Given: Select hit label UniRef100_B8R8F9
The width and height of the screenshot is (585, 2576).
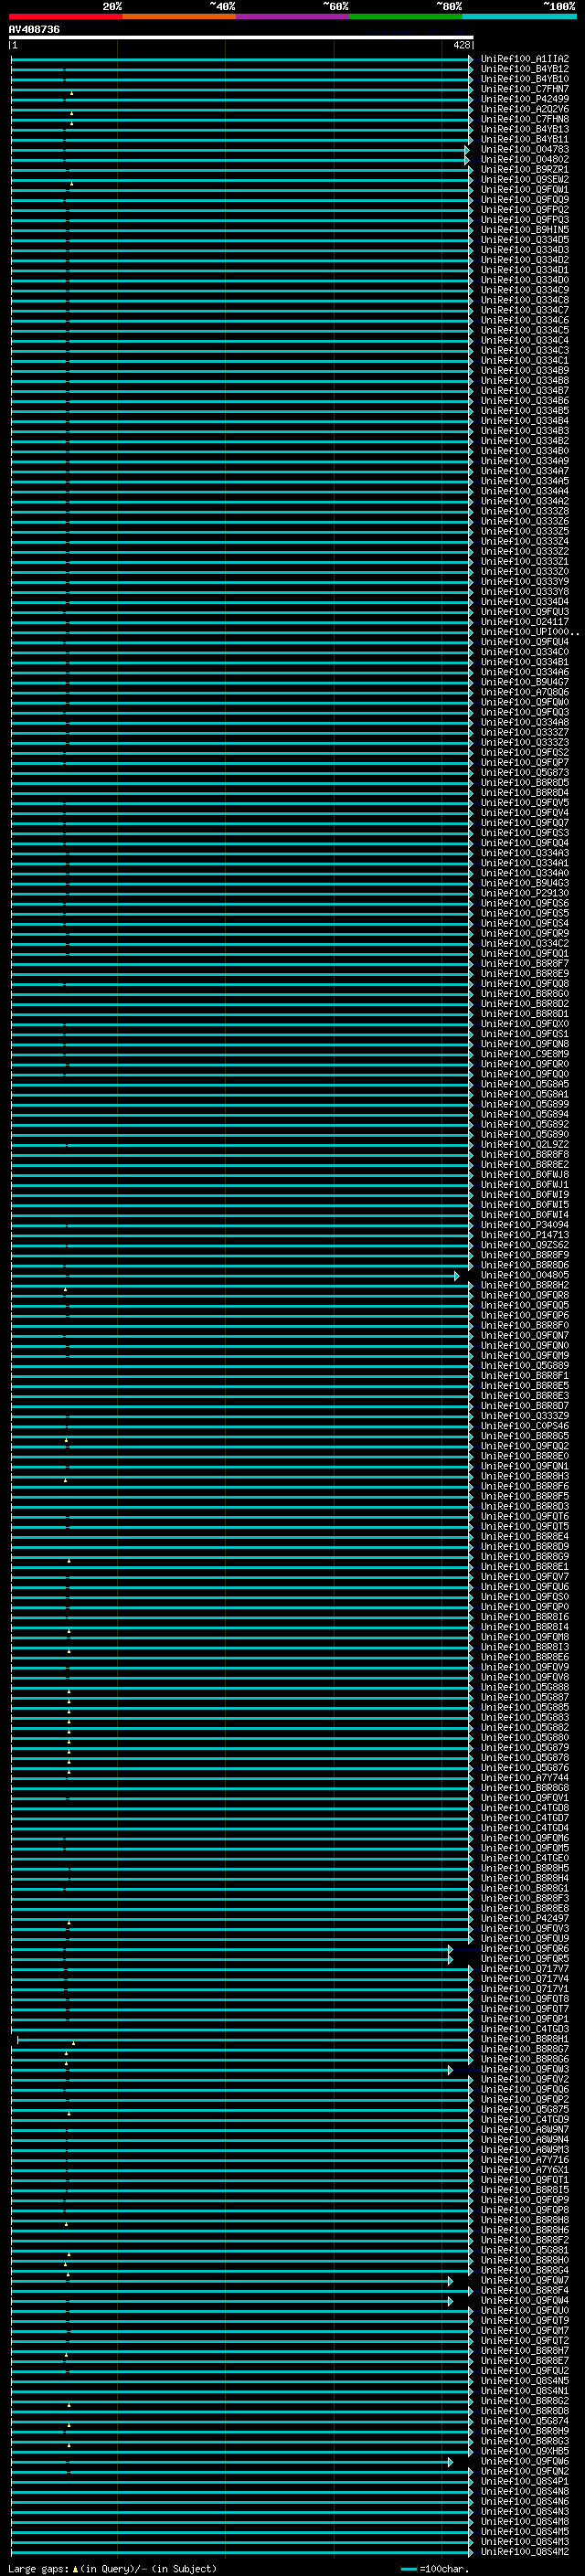Looking at the screenshot, I should coord(525,1255).
